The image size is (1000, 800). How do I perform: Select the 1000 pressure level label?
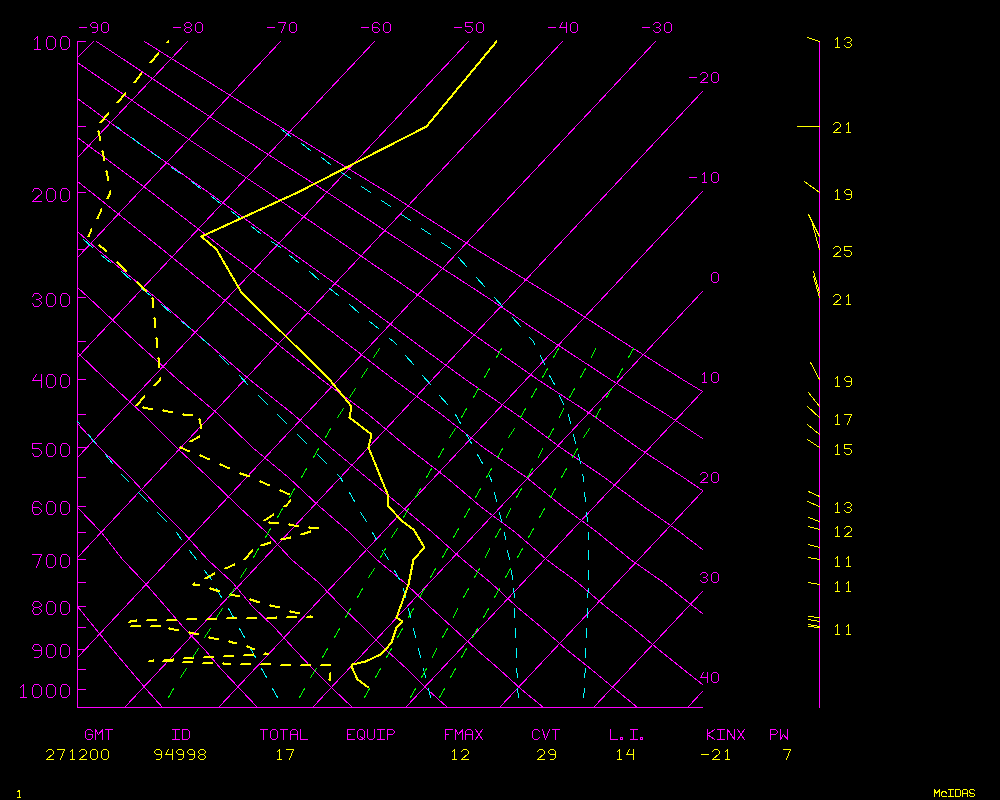46,691
